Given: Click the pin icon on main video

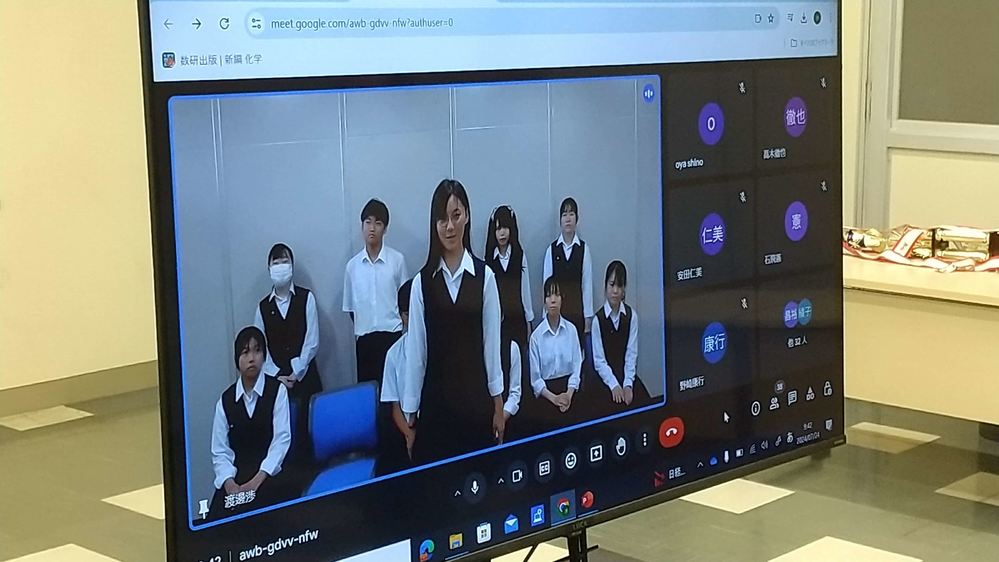Looking at the screenshot, I should [204, 508].
